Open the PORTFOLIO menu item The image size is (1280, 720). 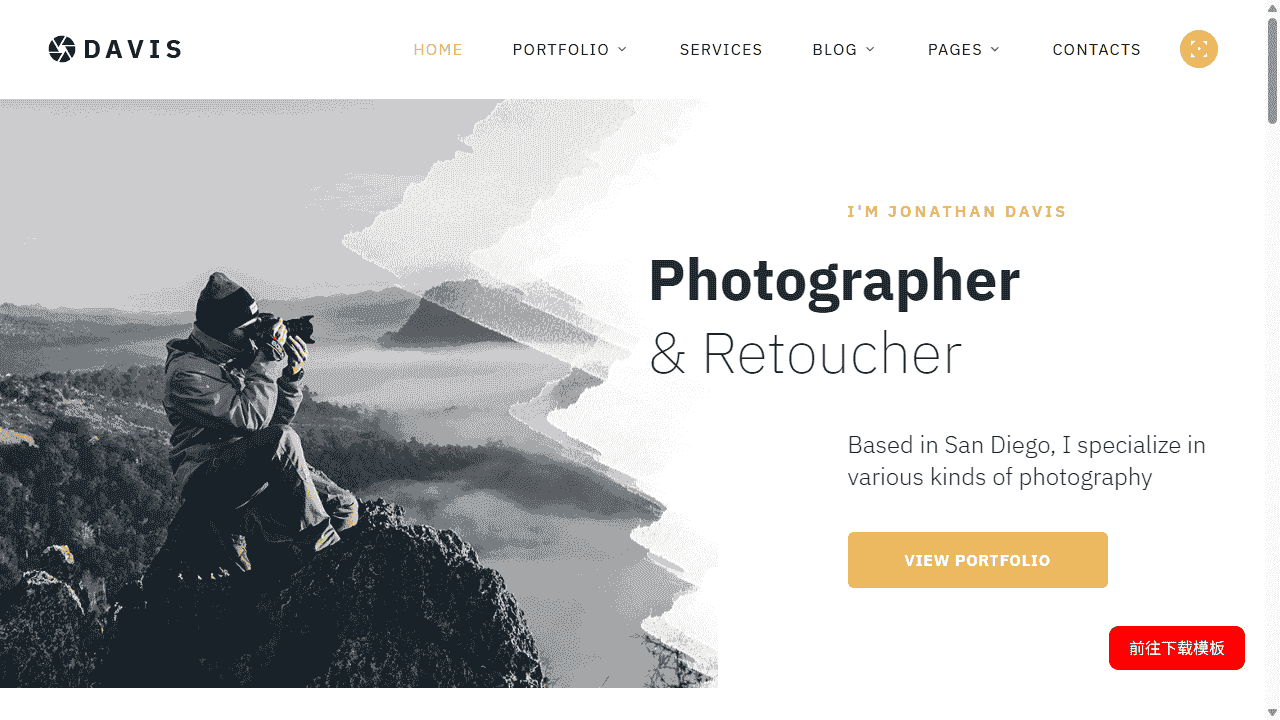pos(561,49)
